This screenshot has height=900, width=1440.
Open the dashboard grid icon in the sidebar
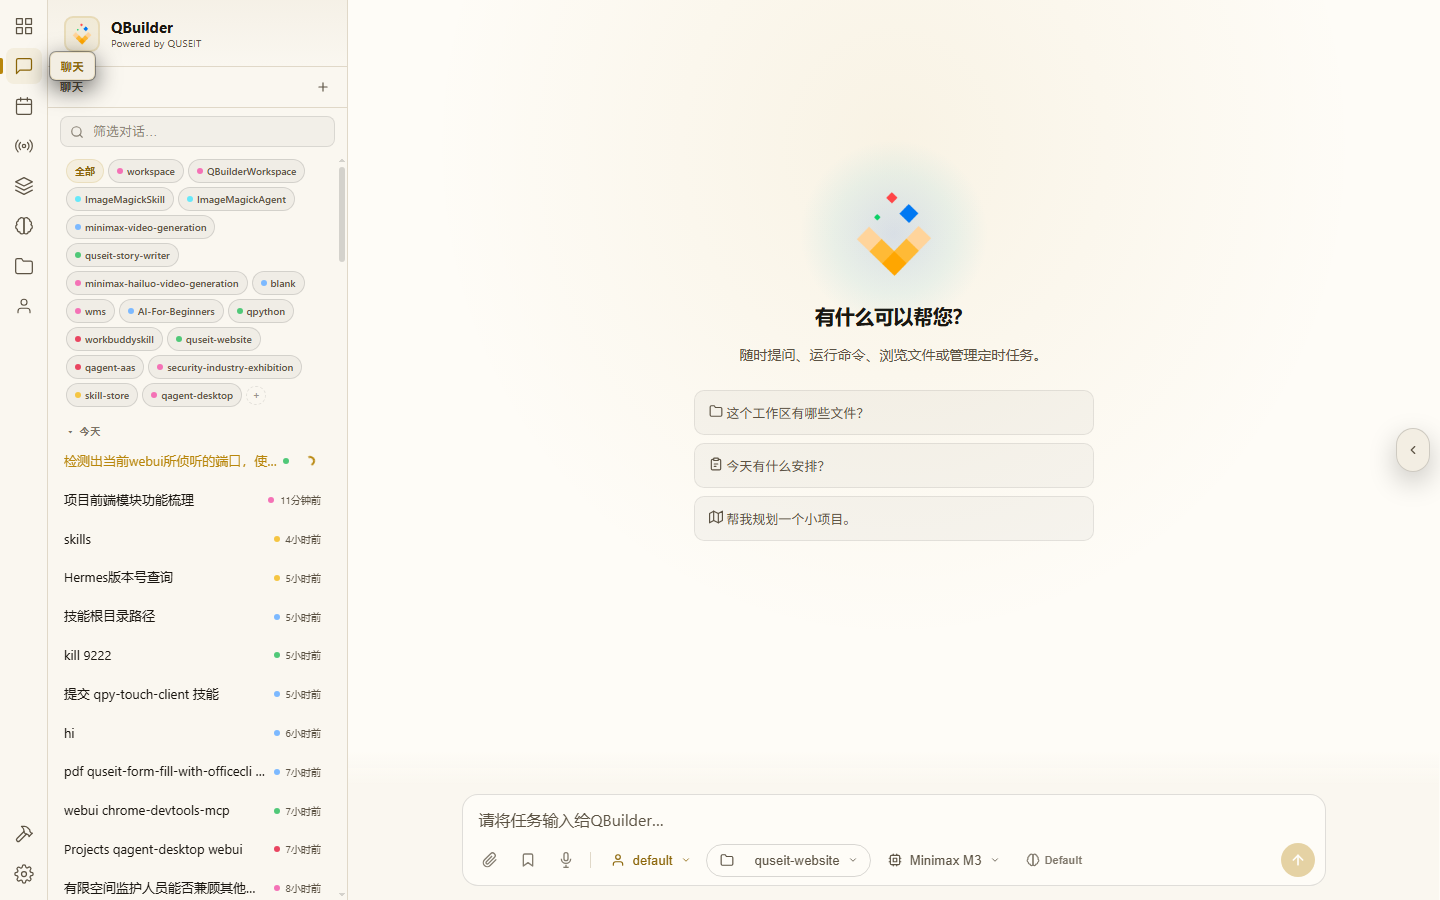(24, 26)
